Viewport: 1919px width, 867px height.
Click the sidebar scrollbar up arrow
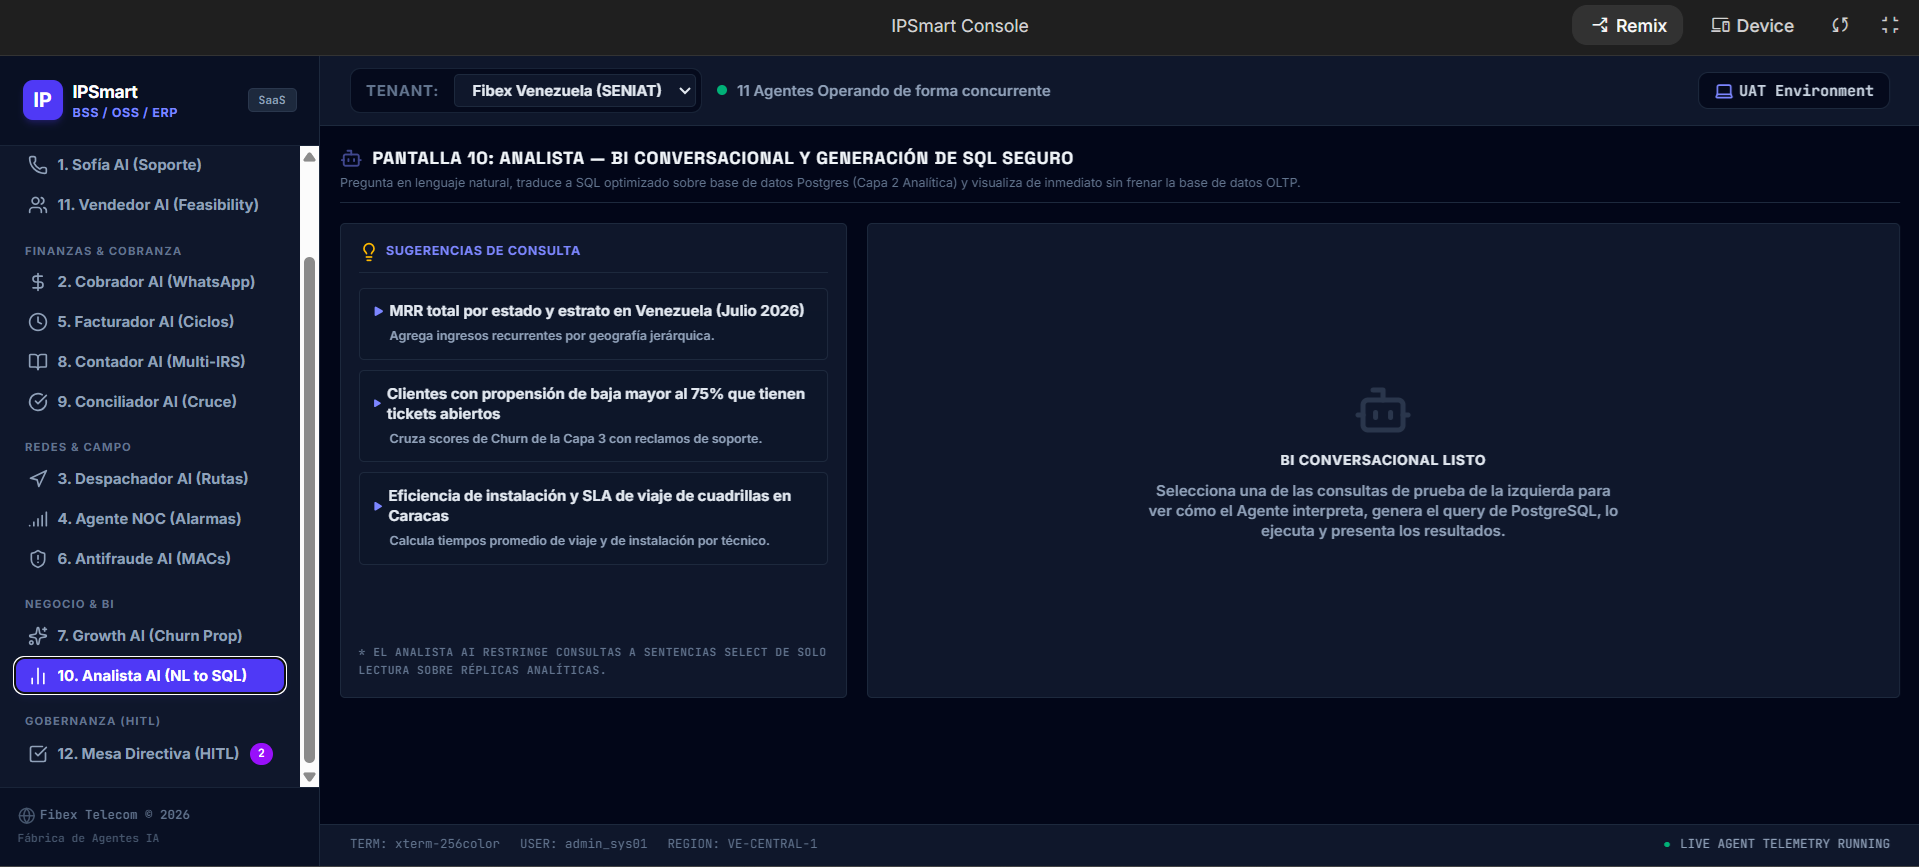[310, 157]
